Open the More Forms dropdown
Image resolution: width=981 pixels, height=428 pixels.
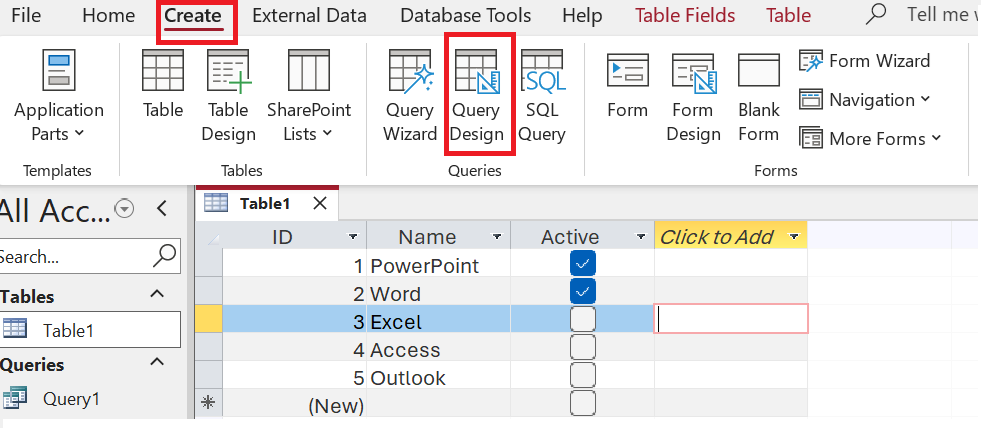coord(870,139)
